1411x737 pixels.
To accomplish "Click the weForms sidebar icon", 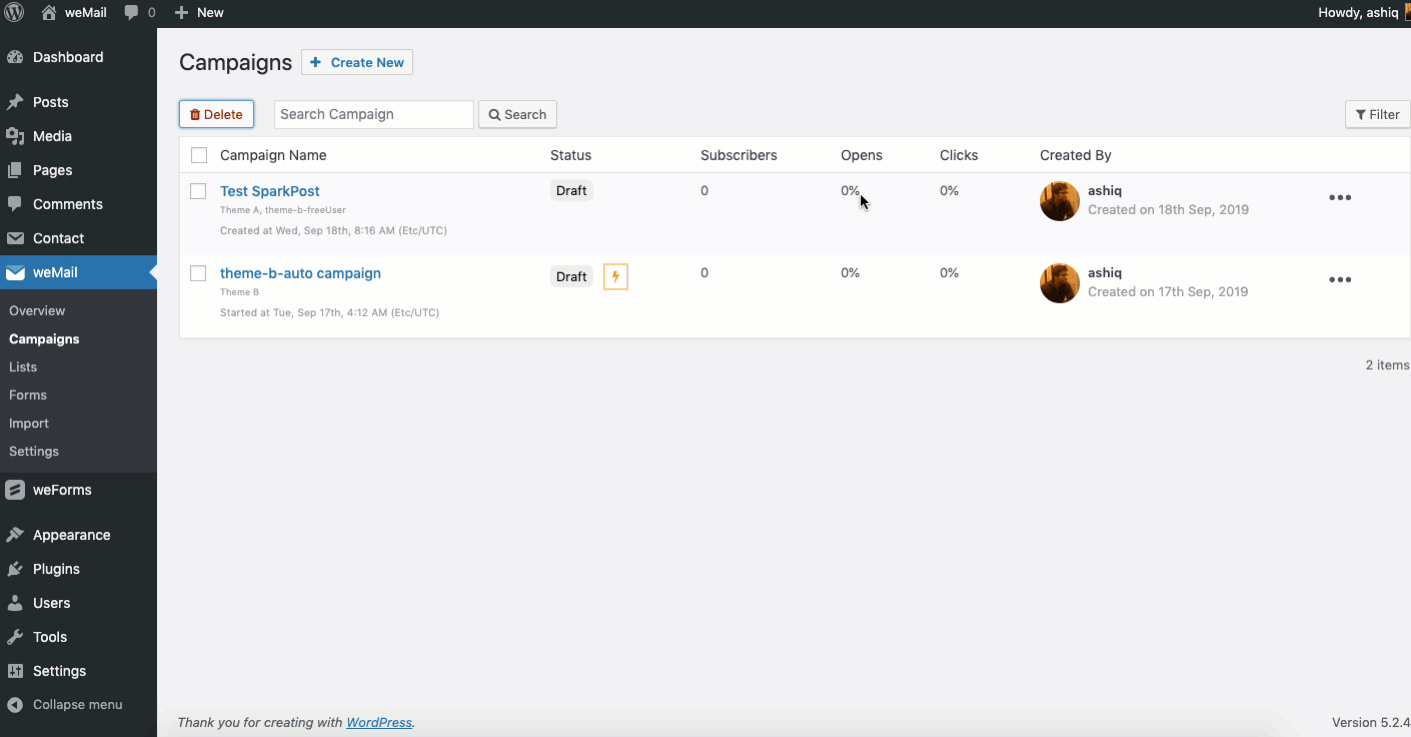I will click(15, 490).
